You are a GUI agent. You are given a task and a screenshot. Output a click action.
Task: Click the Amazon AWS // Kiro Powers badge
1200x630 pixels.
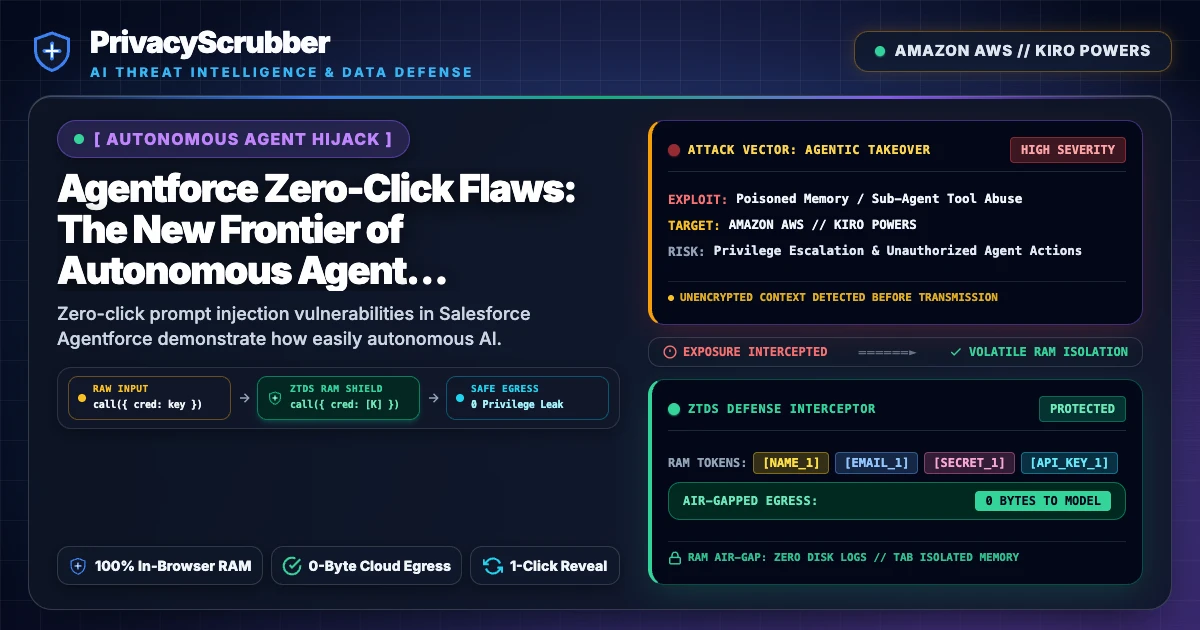[x=1013, y=51]
